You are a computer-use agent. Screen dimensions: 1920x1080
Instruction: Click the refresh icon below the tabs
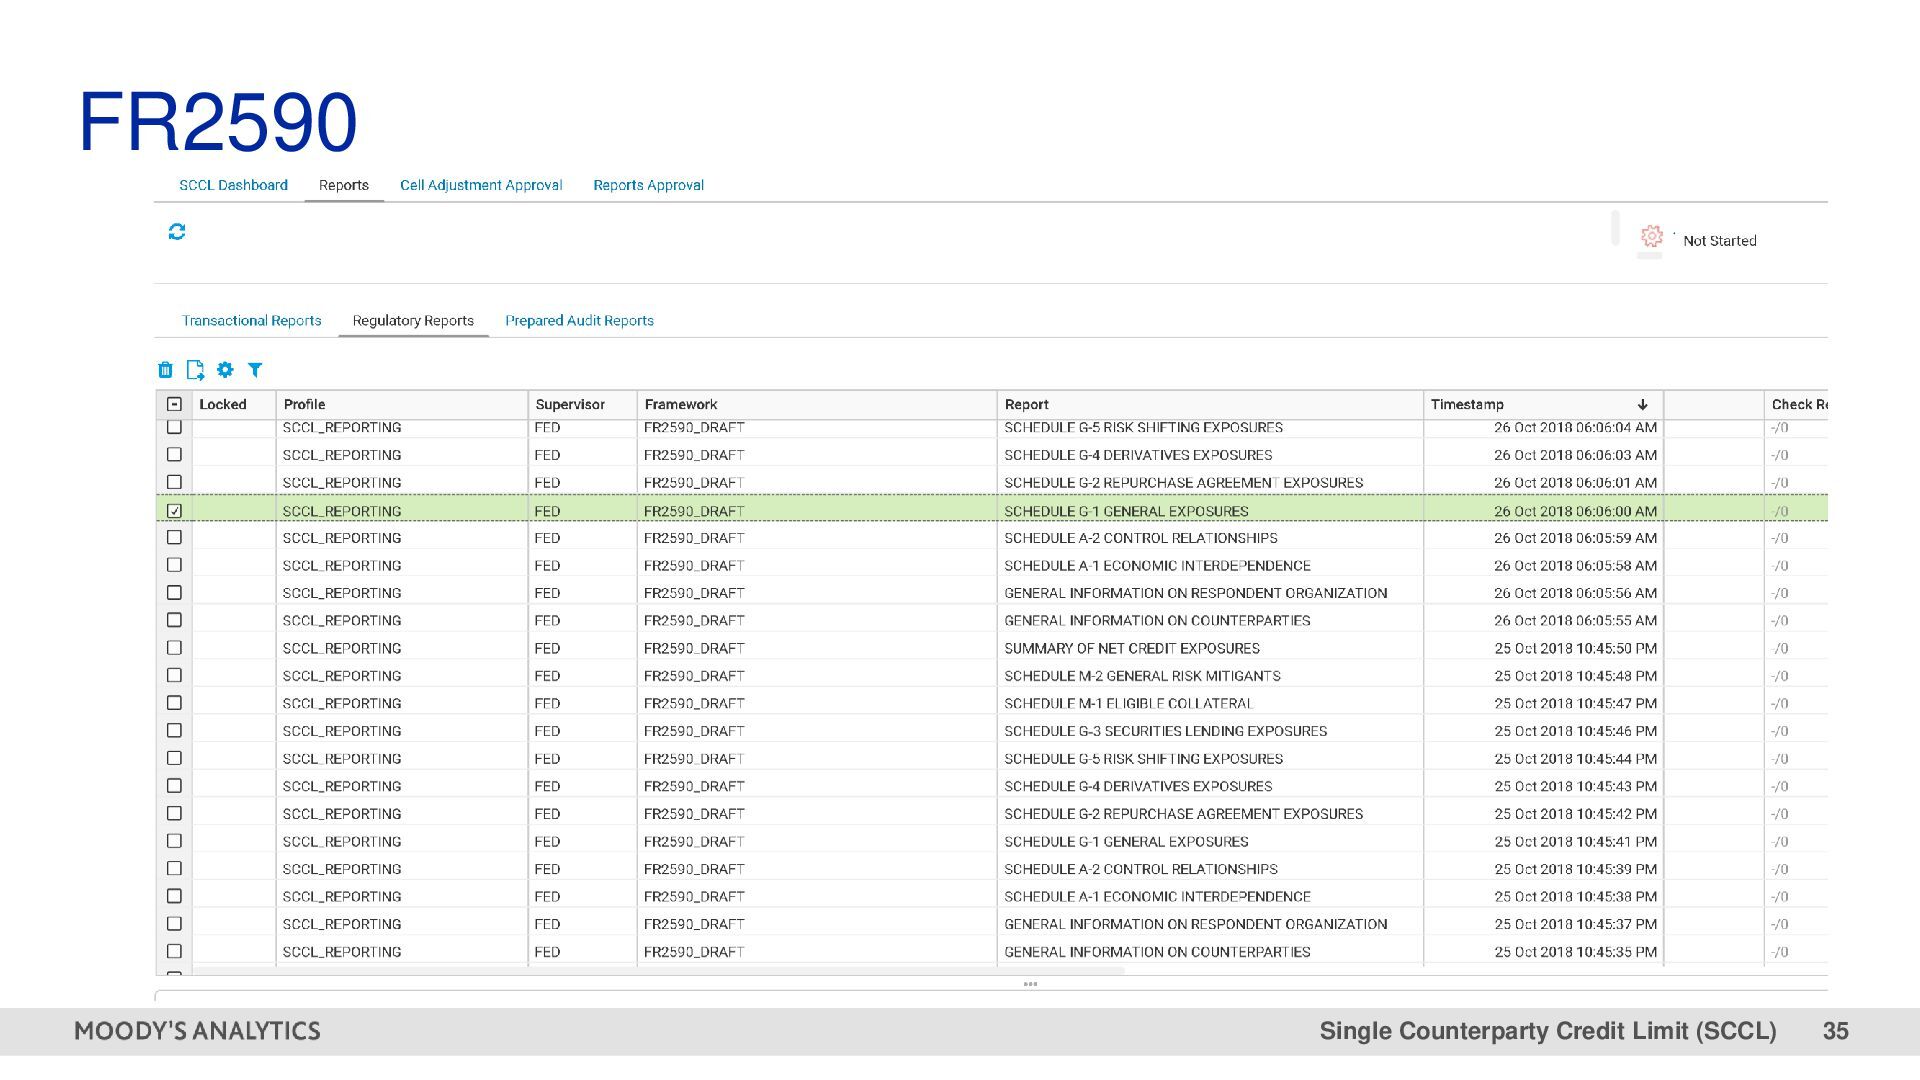coord(177,232)
